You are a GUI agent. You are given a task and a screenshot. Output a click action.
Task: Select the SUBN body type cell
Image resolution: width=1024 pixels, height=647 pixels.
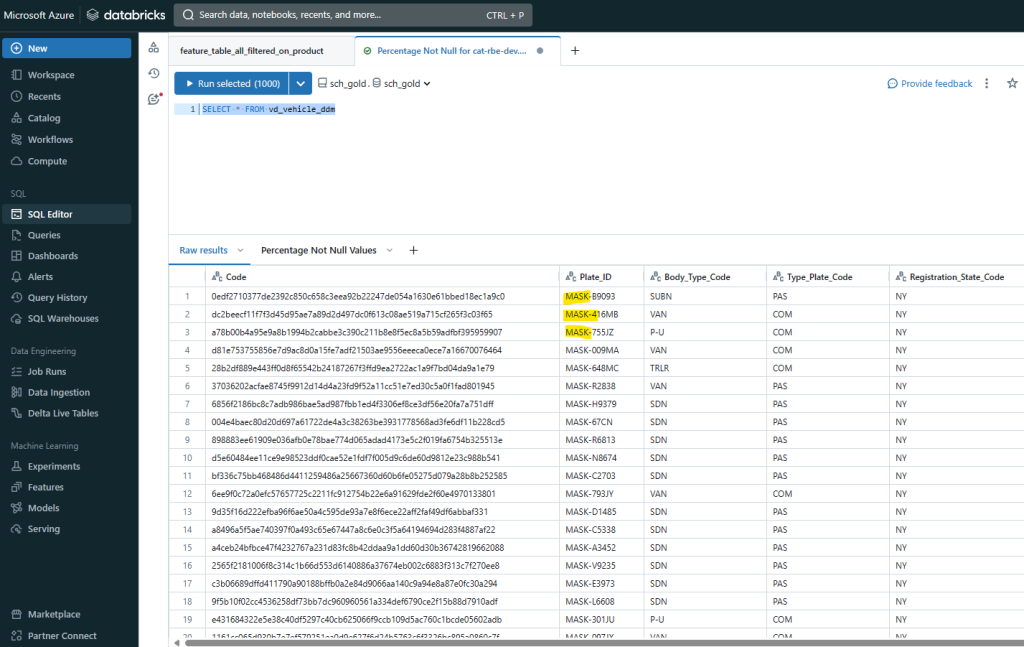[x=705, y=296]
